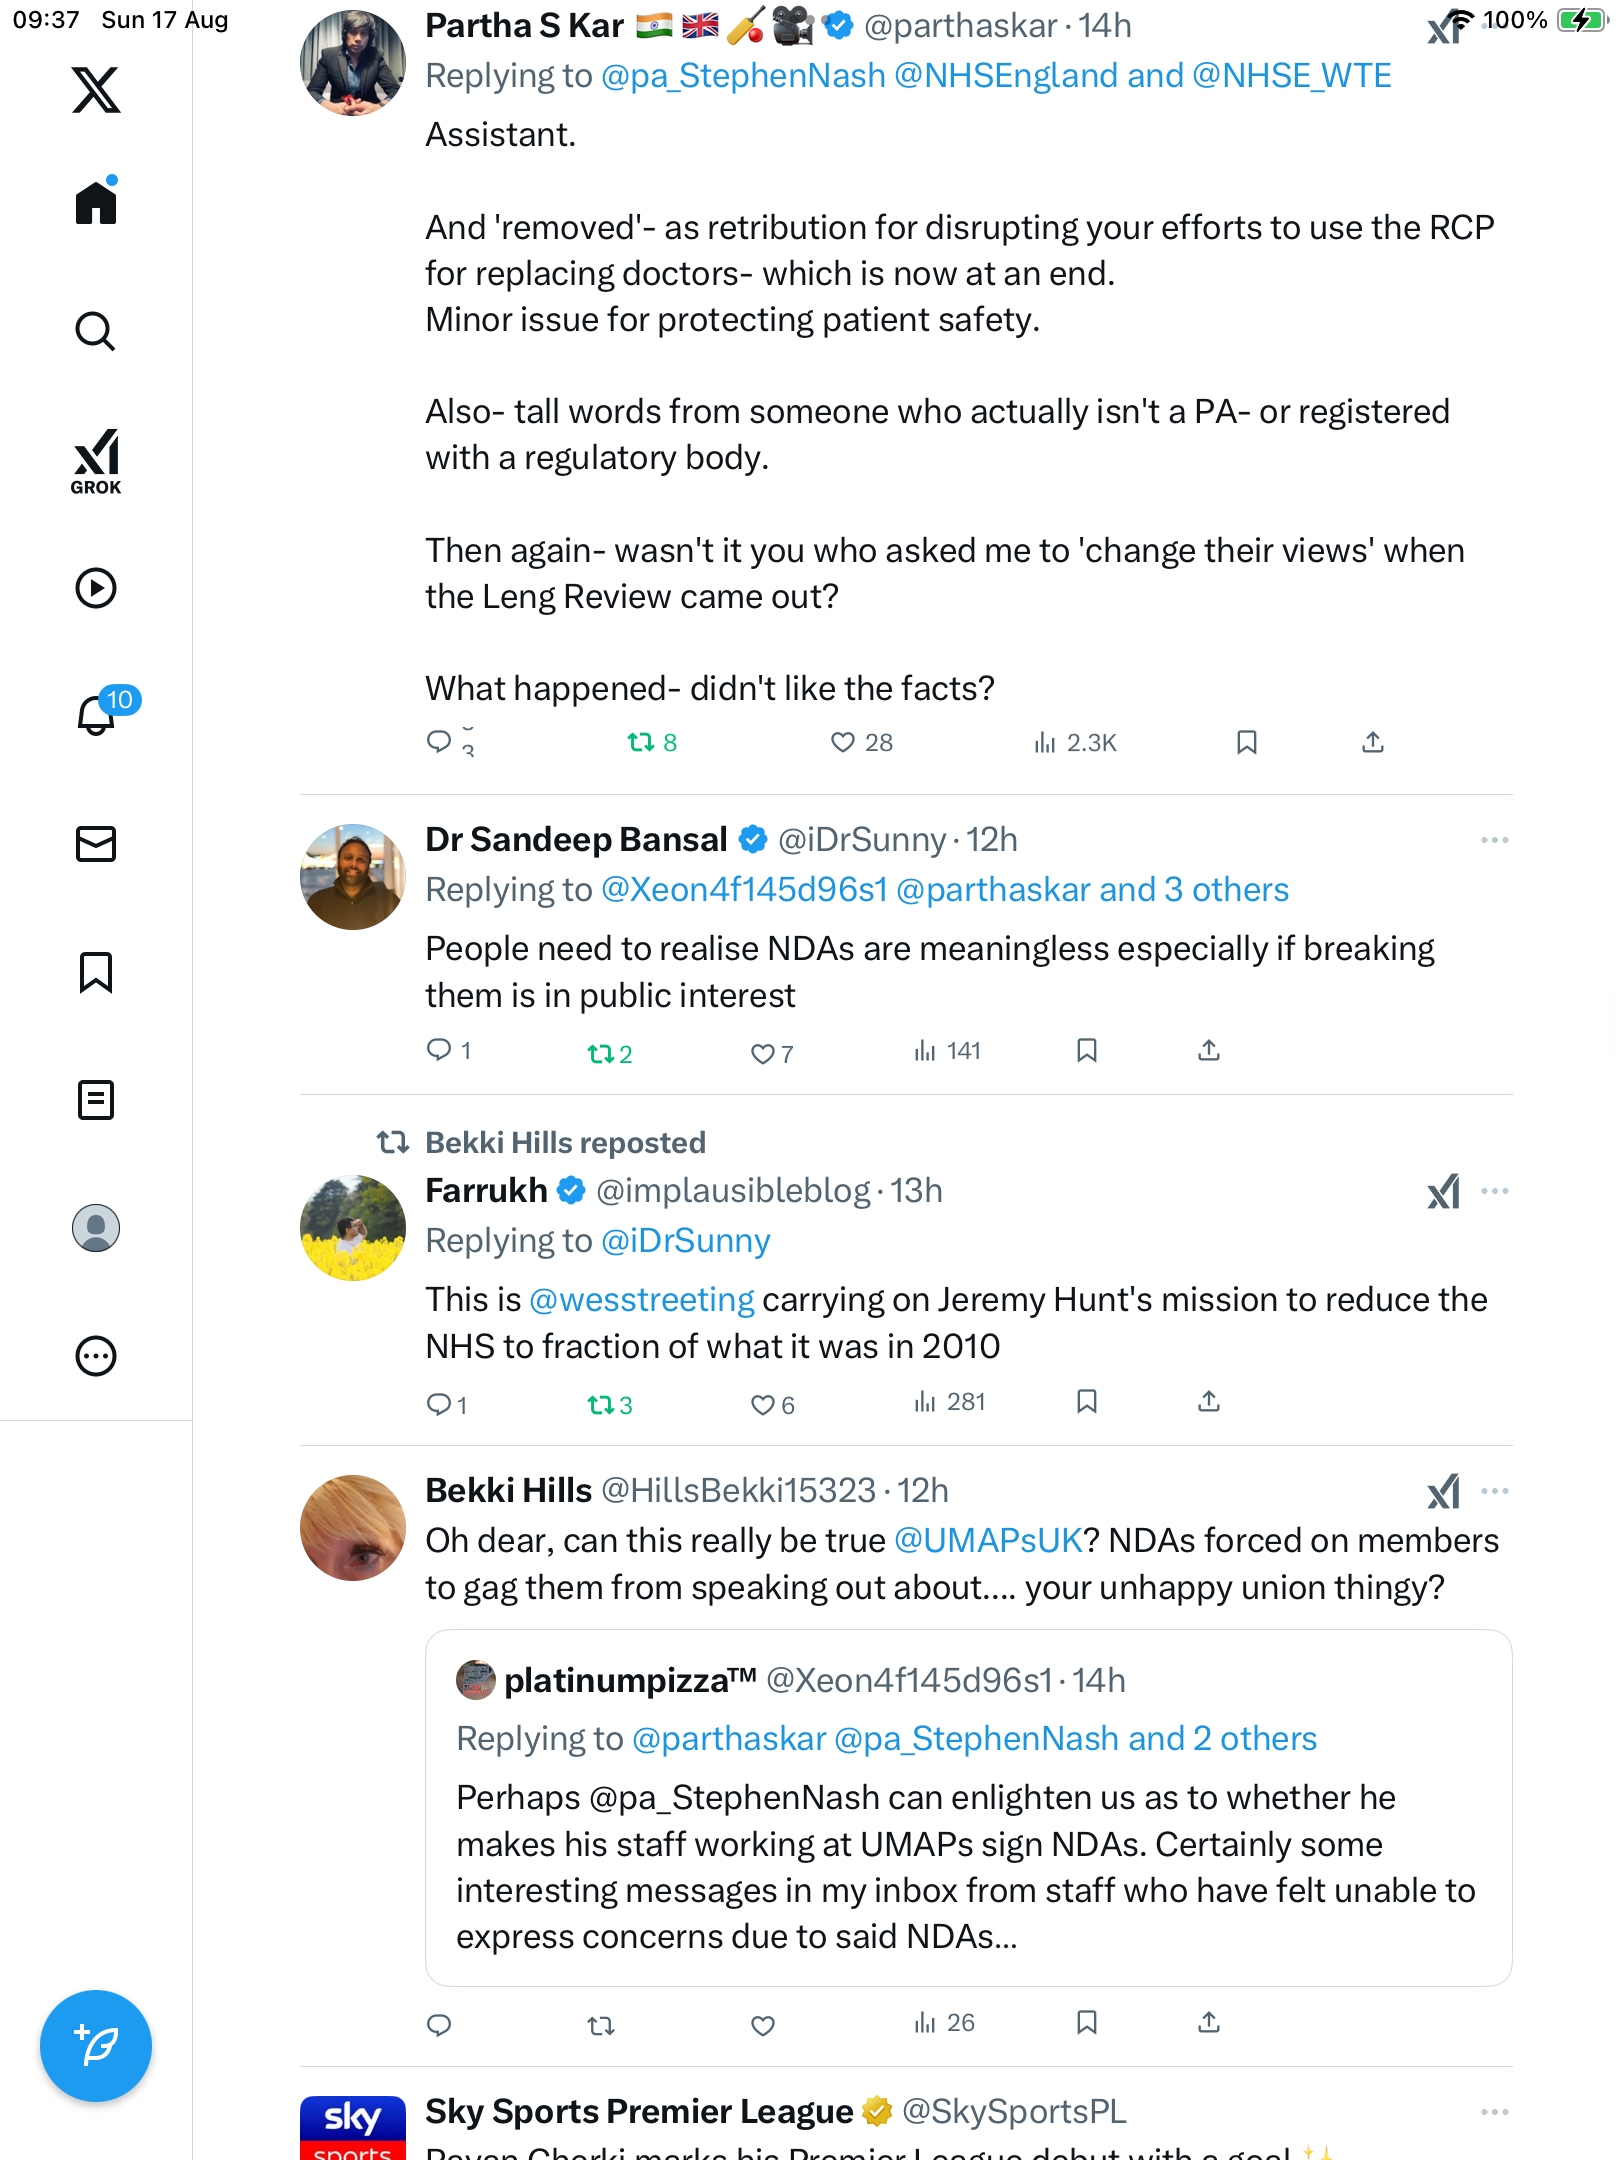This screenshot has height=2160, width=1620.
Task: Open more options on Dr Sandeep Bansal's post
Action: (x=1494, y=840)
